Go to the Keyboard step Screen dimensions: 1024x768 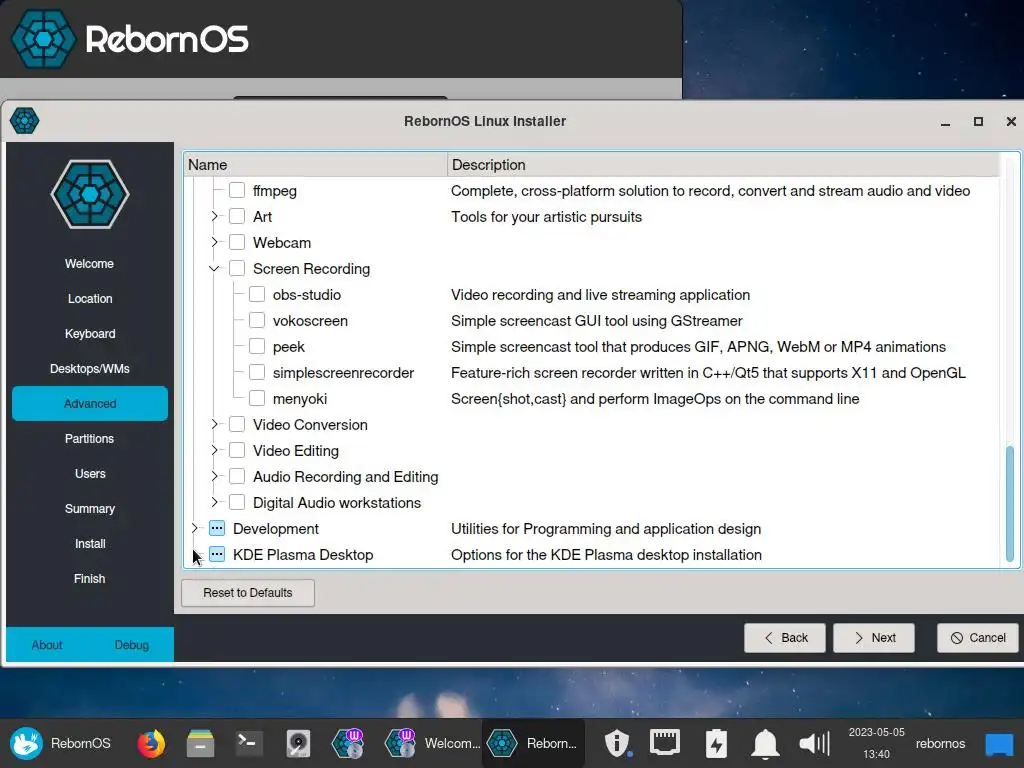(89, 334)
